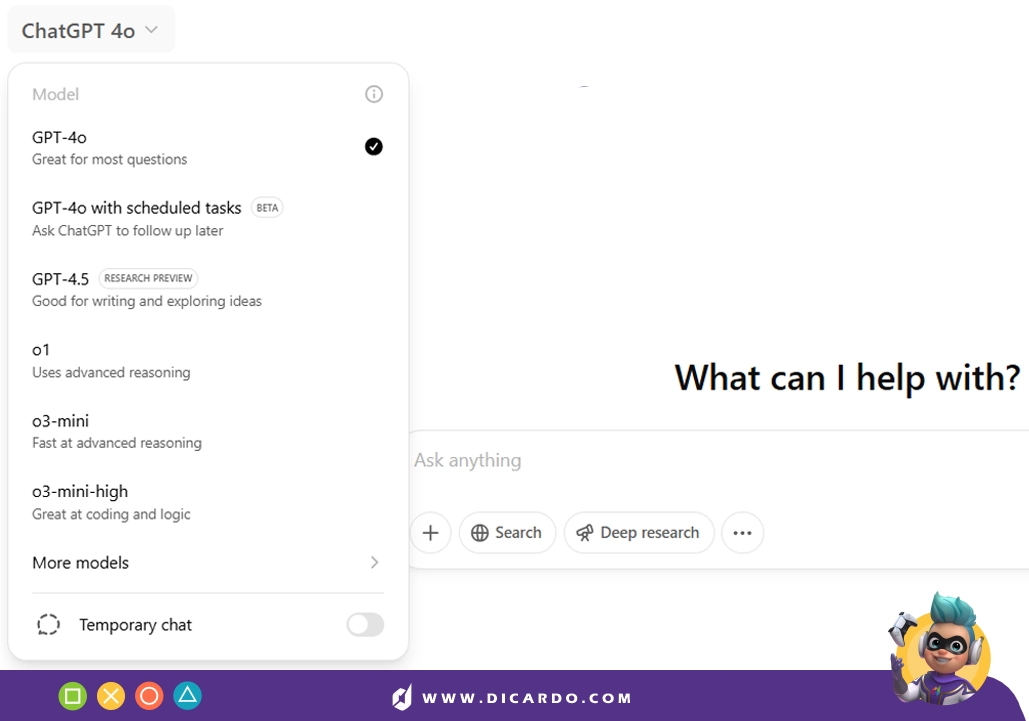Expand the More models submenu
1029x721 pixels.
click(208, 562)
